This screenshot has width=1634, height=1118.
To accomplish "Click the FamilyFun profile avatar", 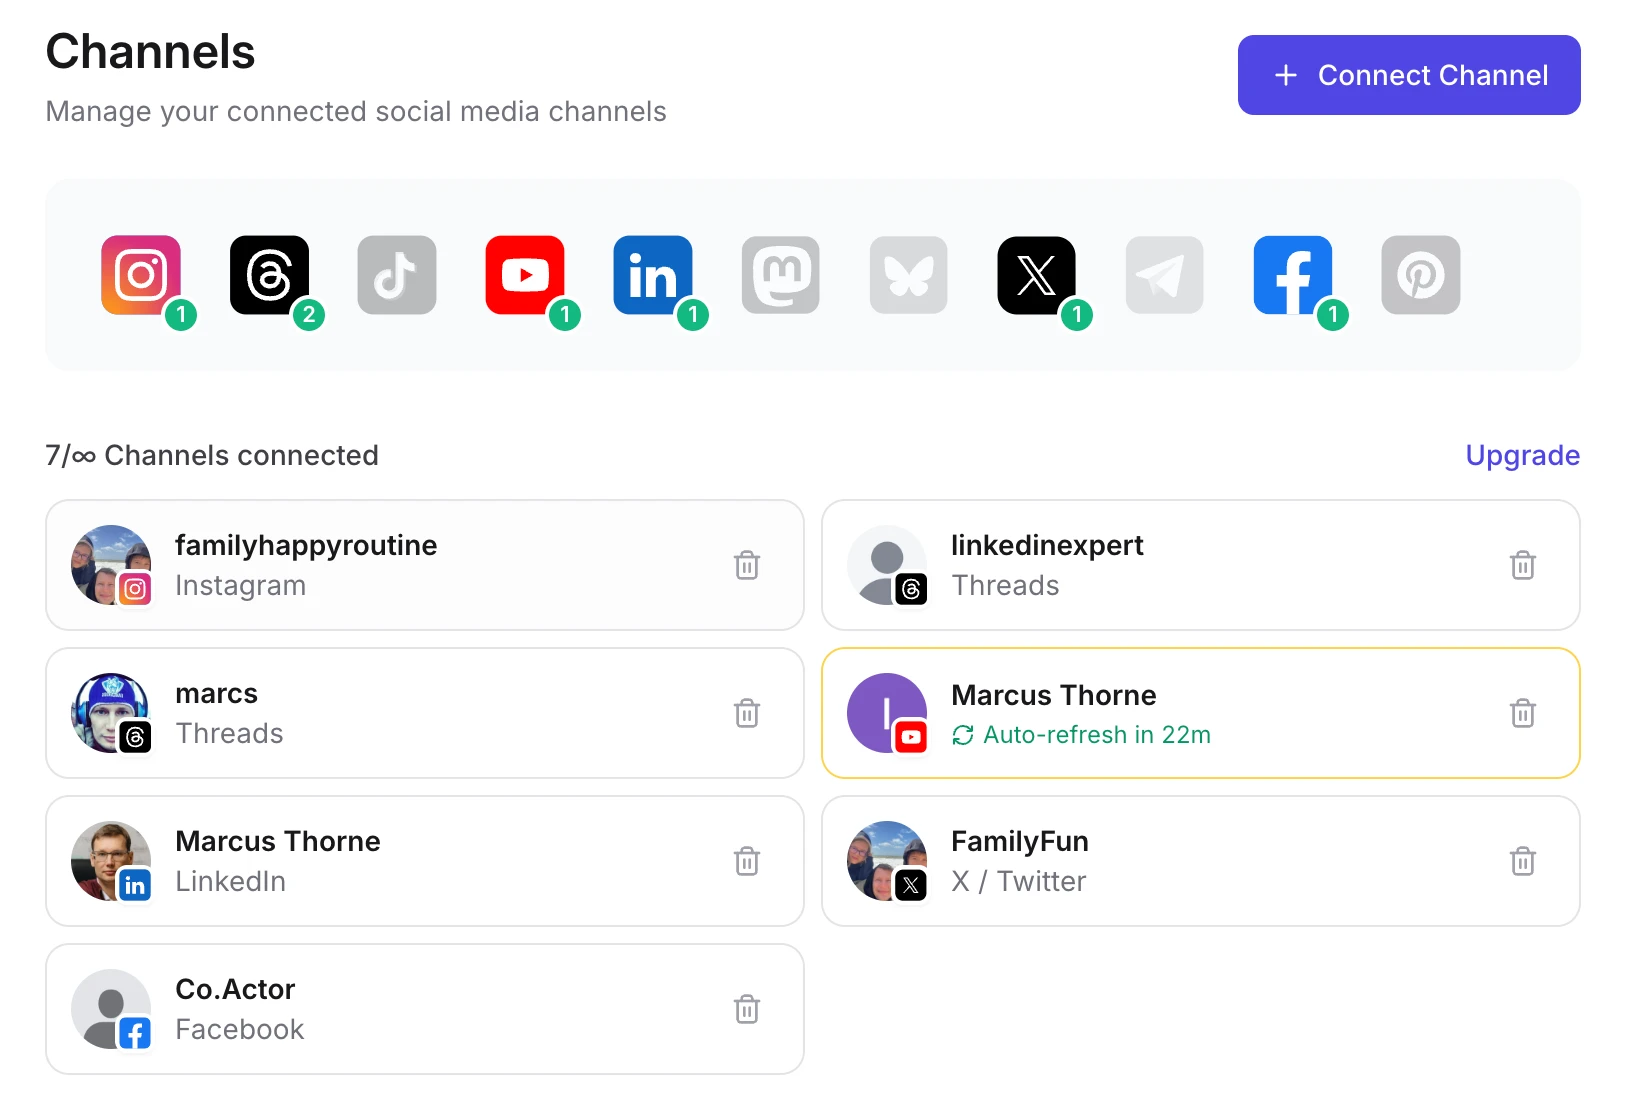I will (887, 861).
